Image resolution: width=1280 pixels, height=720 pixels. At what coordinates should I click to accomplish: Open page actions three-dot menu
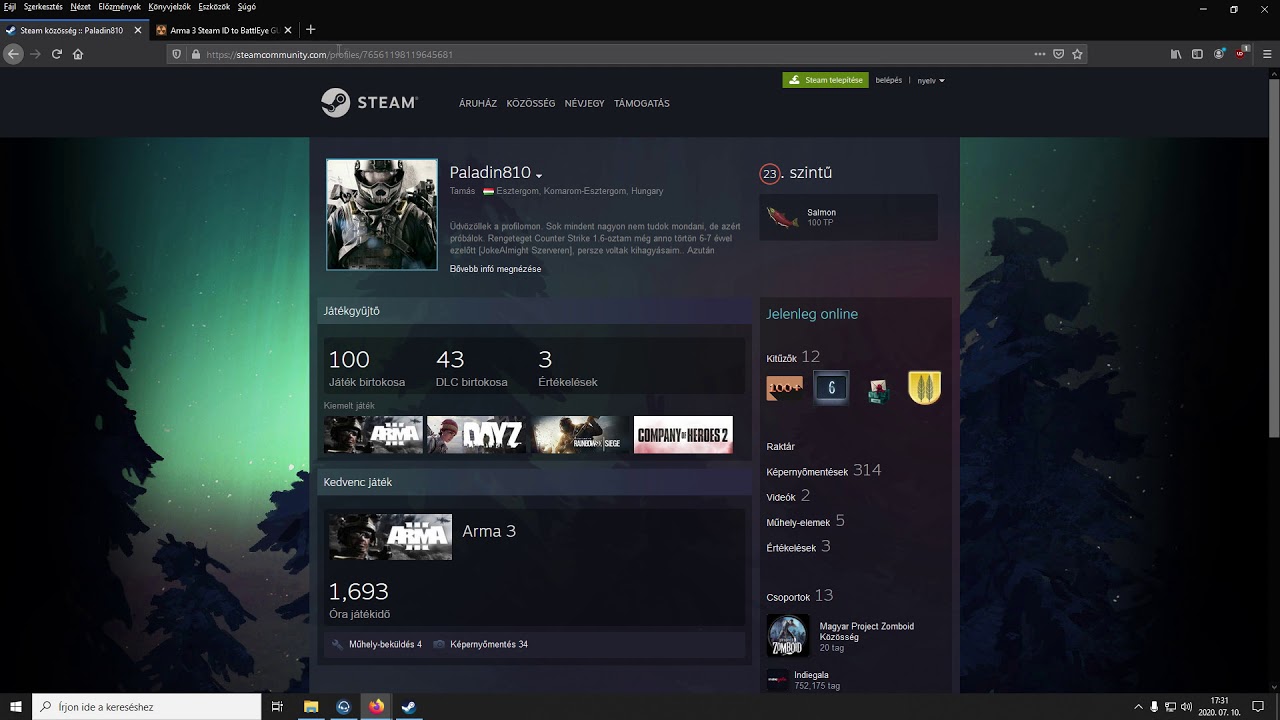[x=1040, y=54]
